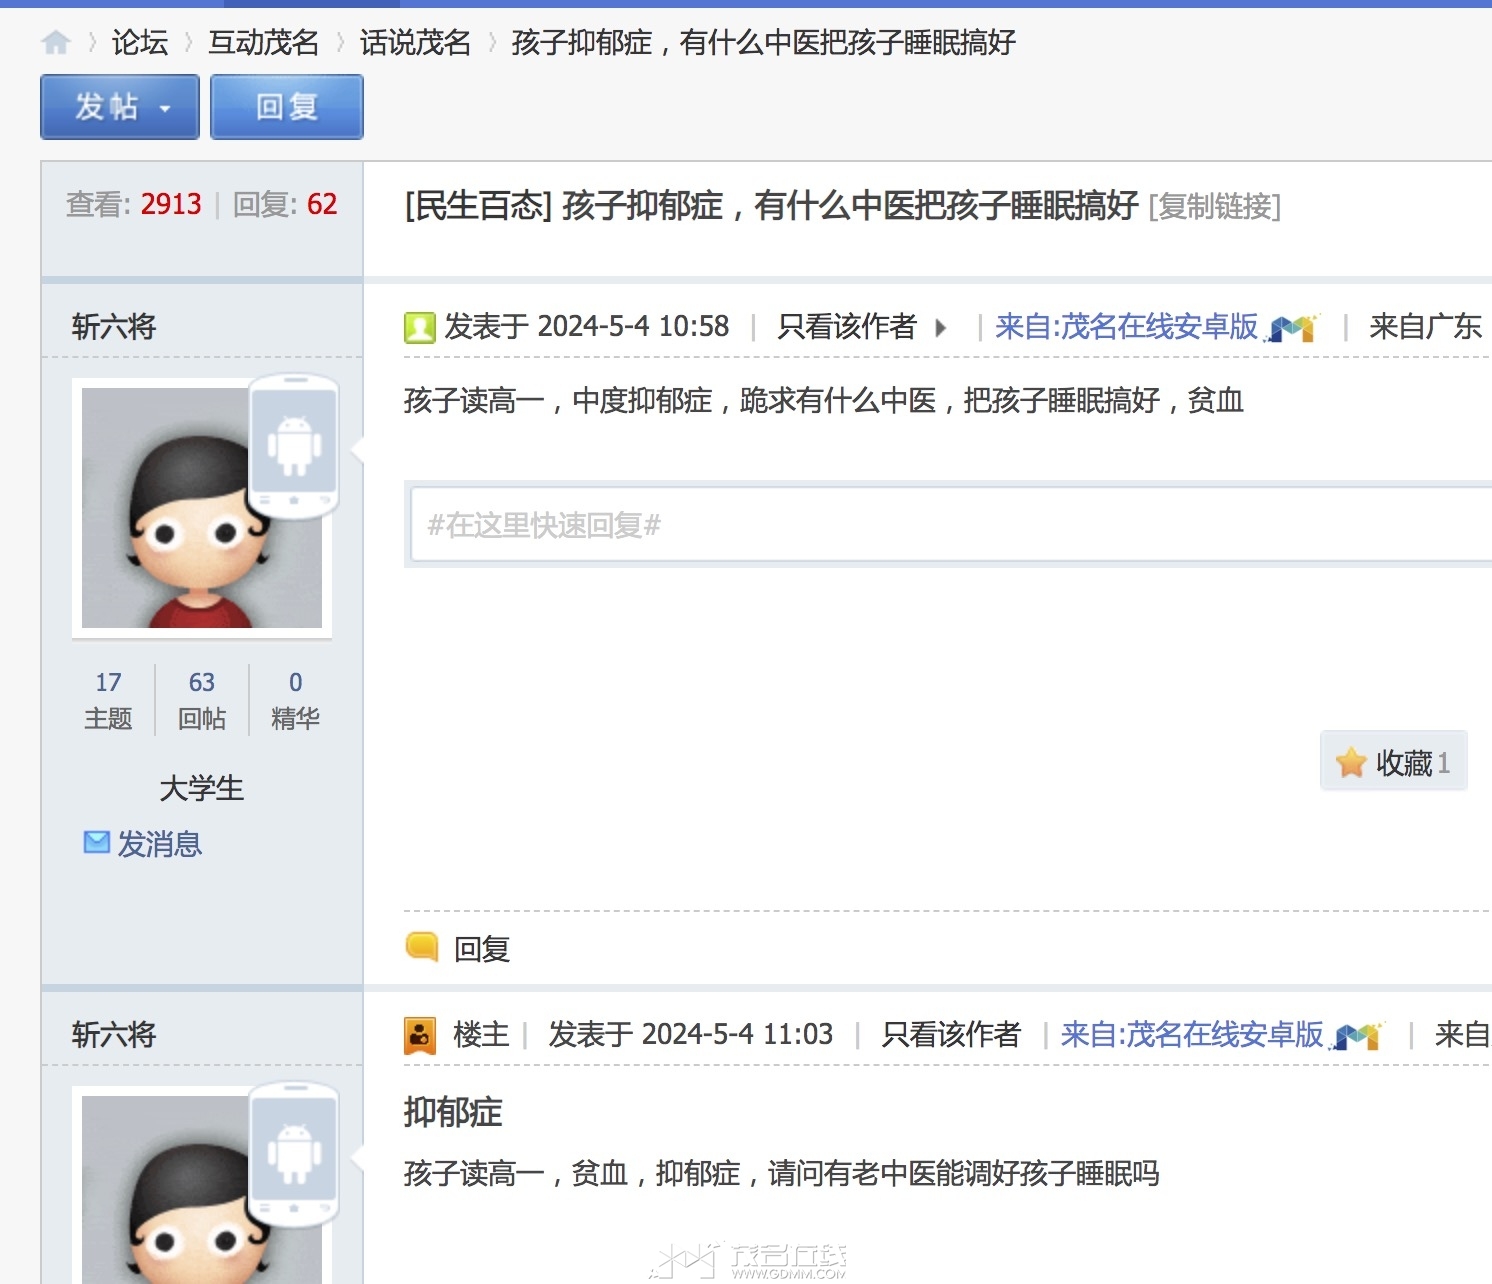Click the star icon on 收藏
Viewport: 1492px width, 1284px height.
click(x=1351, y=762)
